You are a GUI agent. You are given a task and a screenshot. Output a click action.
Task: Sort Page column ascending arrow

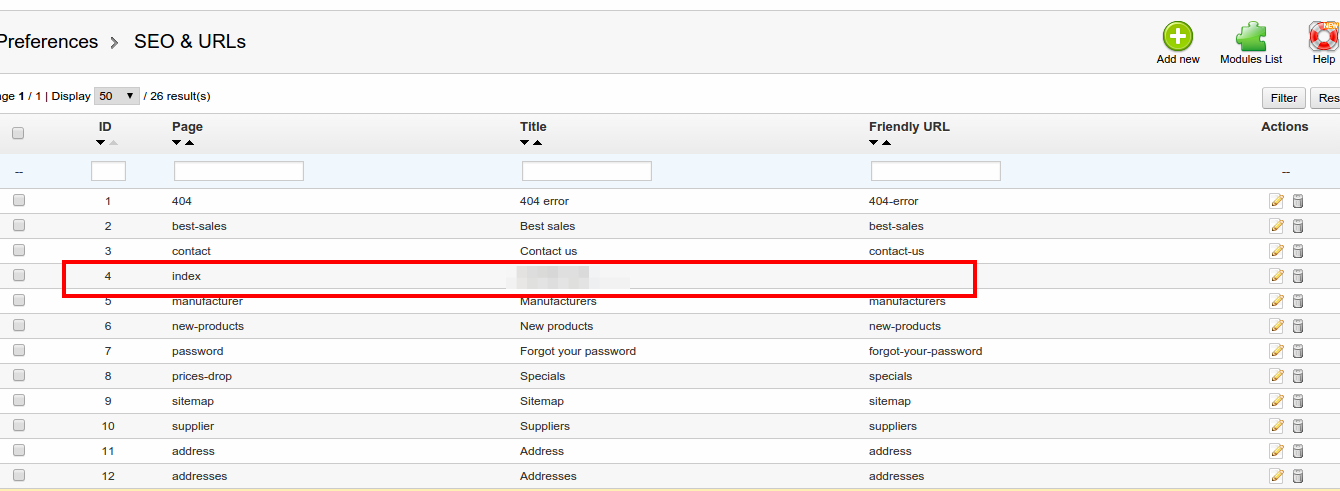189,143
